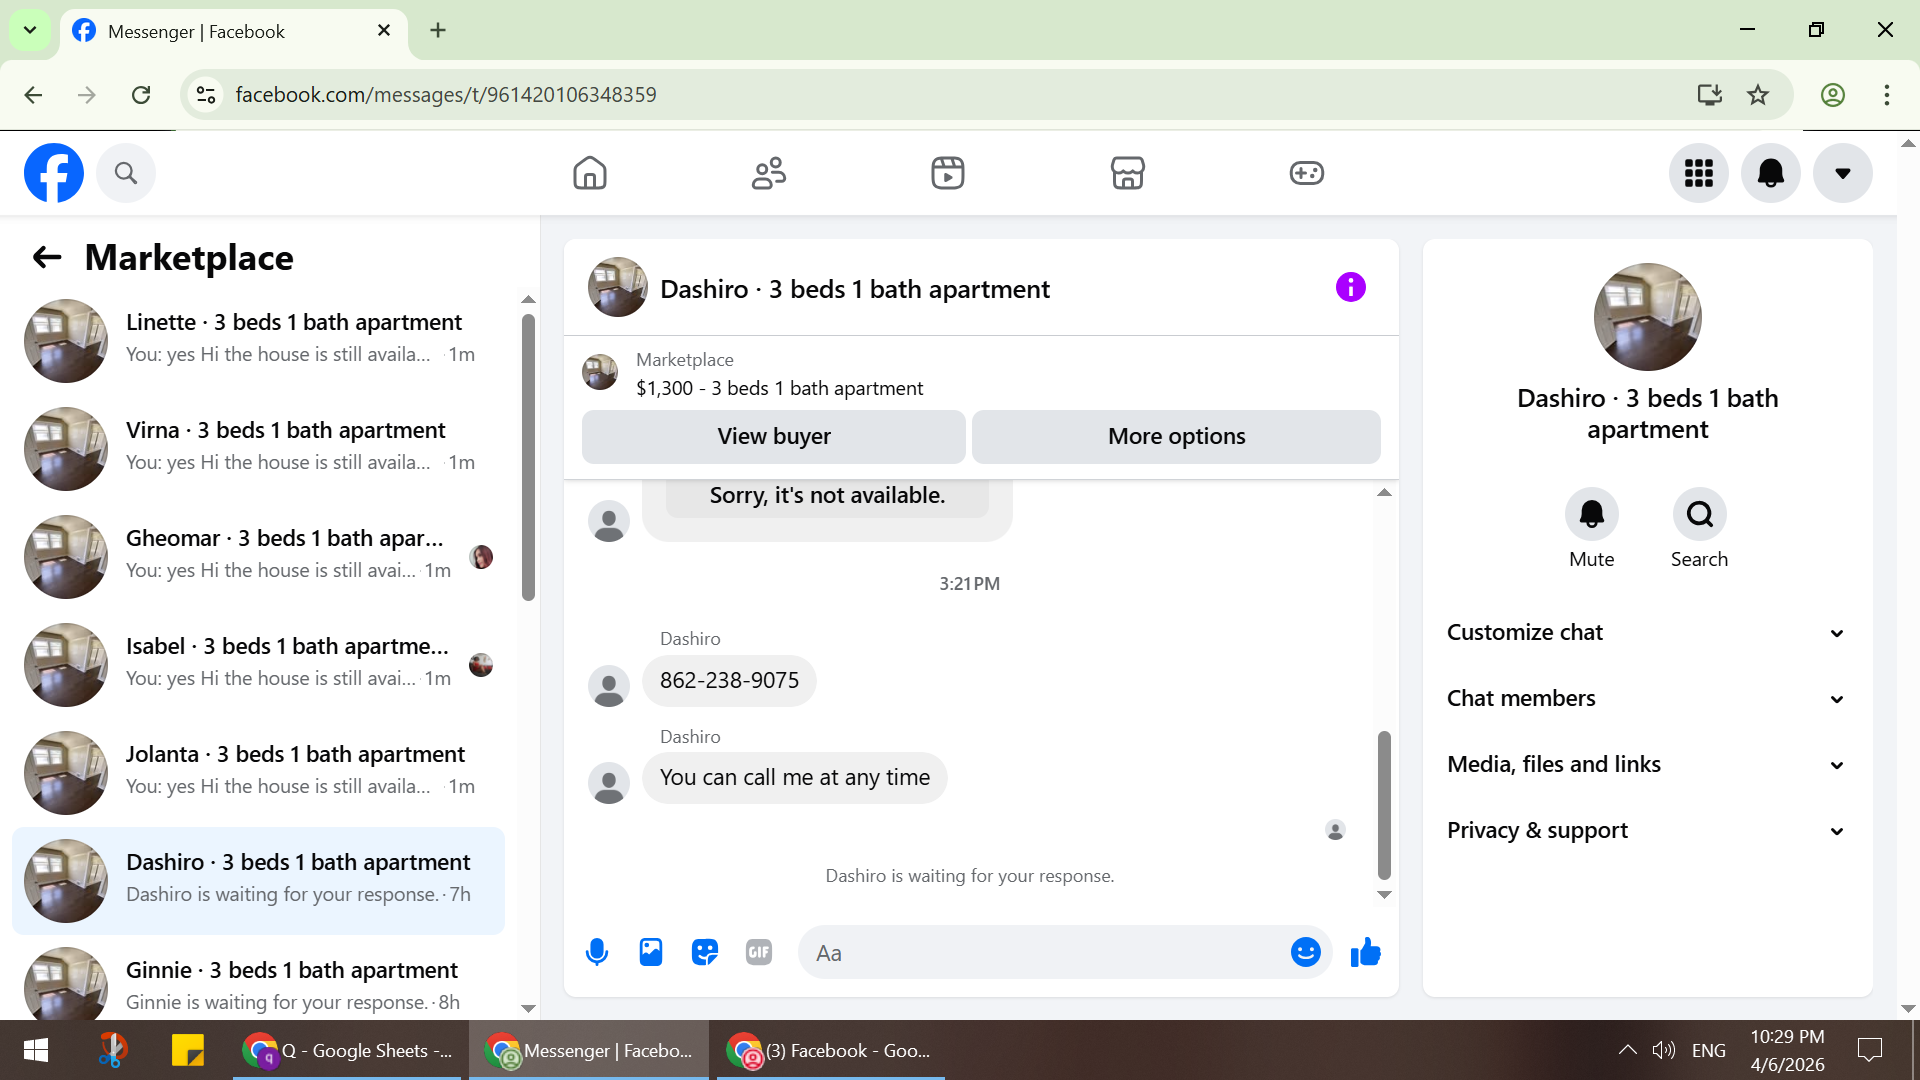Reload the Messenger page

(141, 95)
